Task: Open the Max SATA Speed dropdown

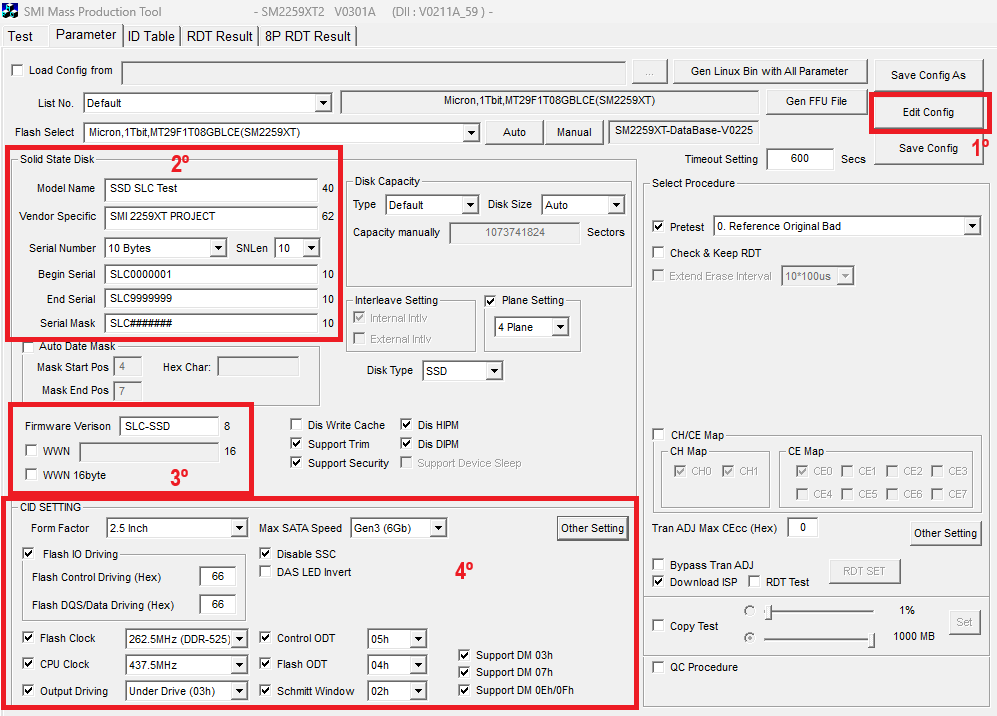Action: click(438, 528)
